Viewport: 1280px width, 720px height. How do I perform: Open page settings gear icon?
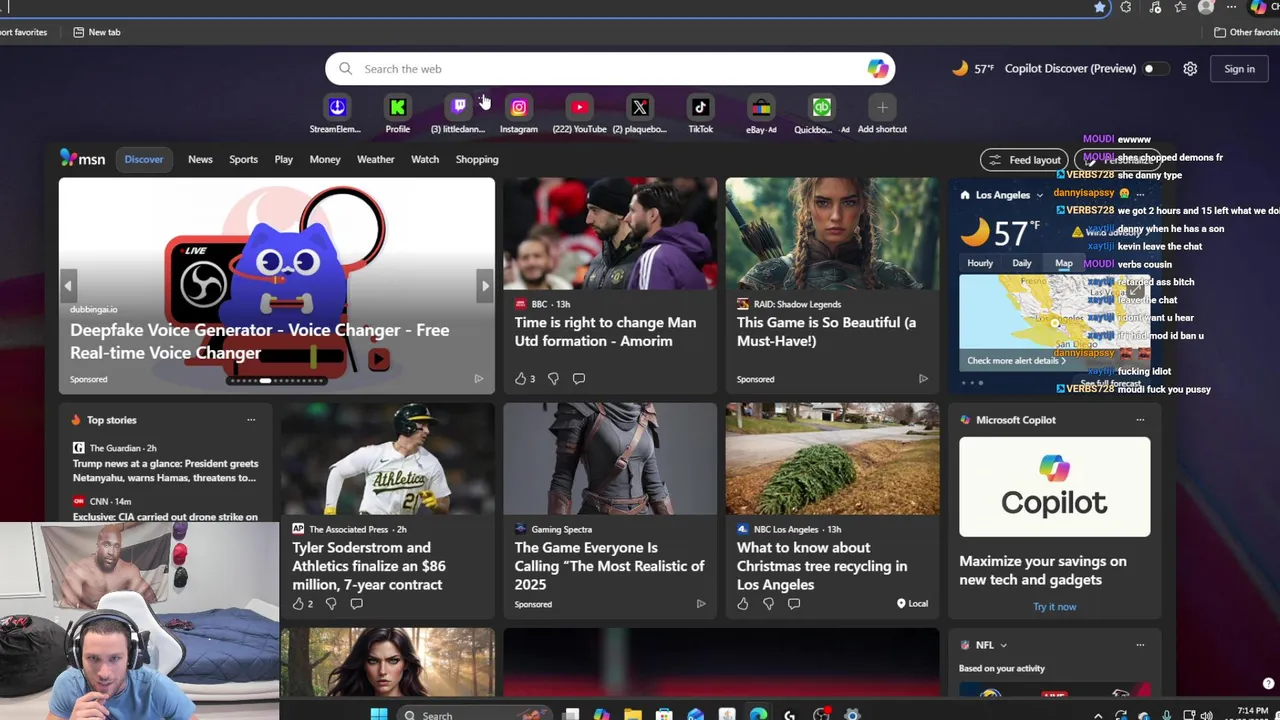[1190, 69]
